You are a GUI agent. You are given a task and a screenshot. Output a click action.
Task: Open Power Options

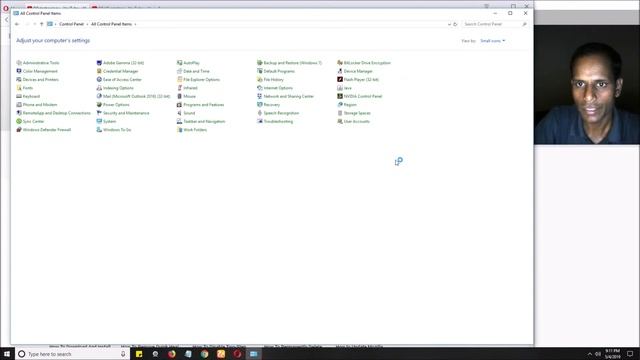pyautogui.click(x=113, y=104)
